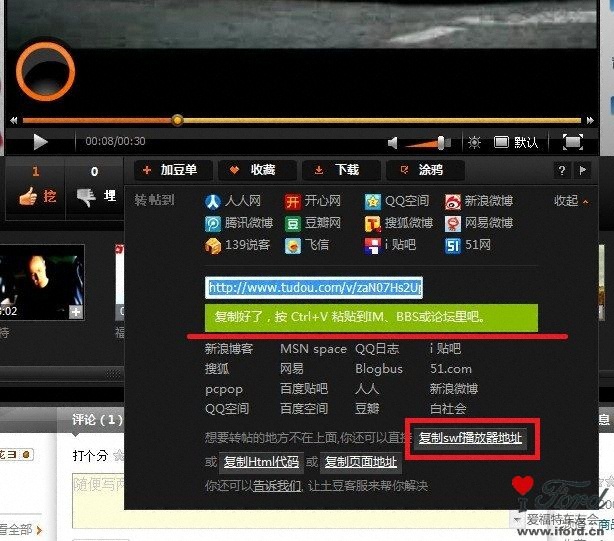
Task: Toggle the 默认 screen size option
Action: point(516,142)
